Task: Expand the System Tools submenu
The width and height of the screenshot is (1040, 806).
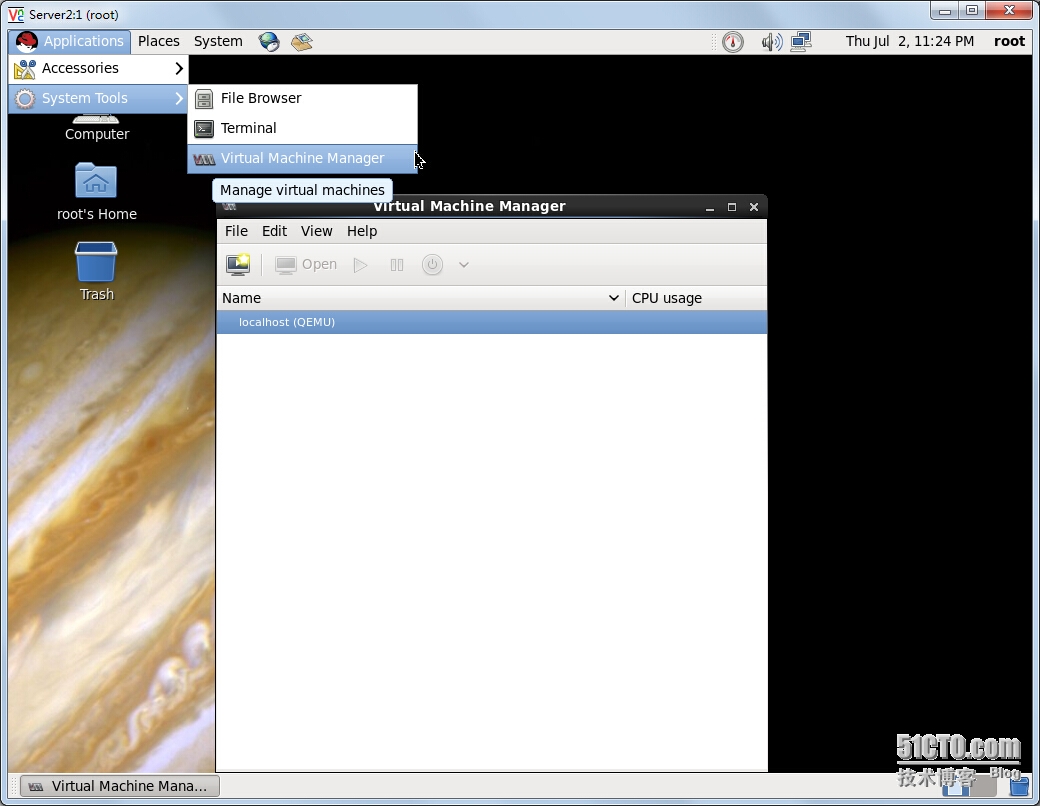Action: click(98, 98)
